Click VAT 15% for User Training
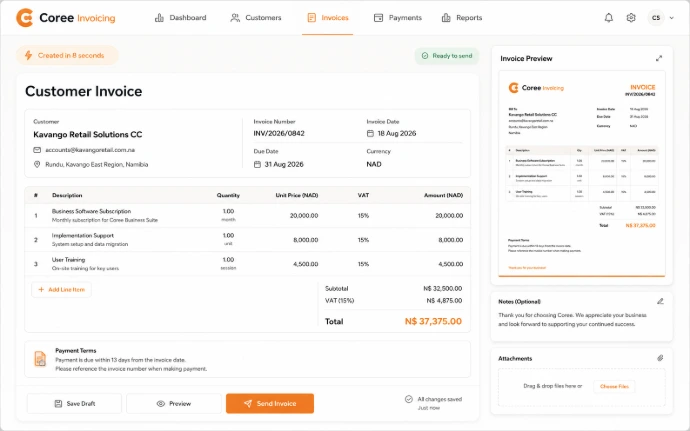Viewport: 690px width, 431px height. 363,264
